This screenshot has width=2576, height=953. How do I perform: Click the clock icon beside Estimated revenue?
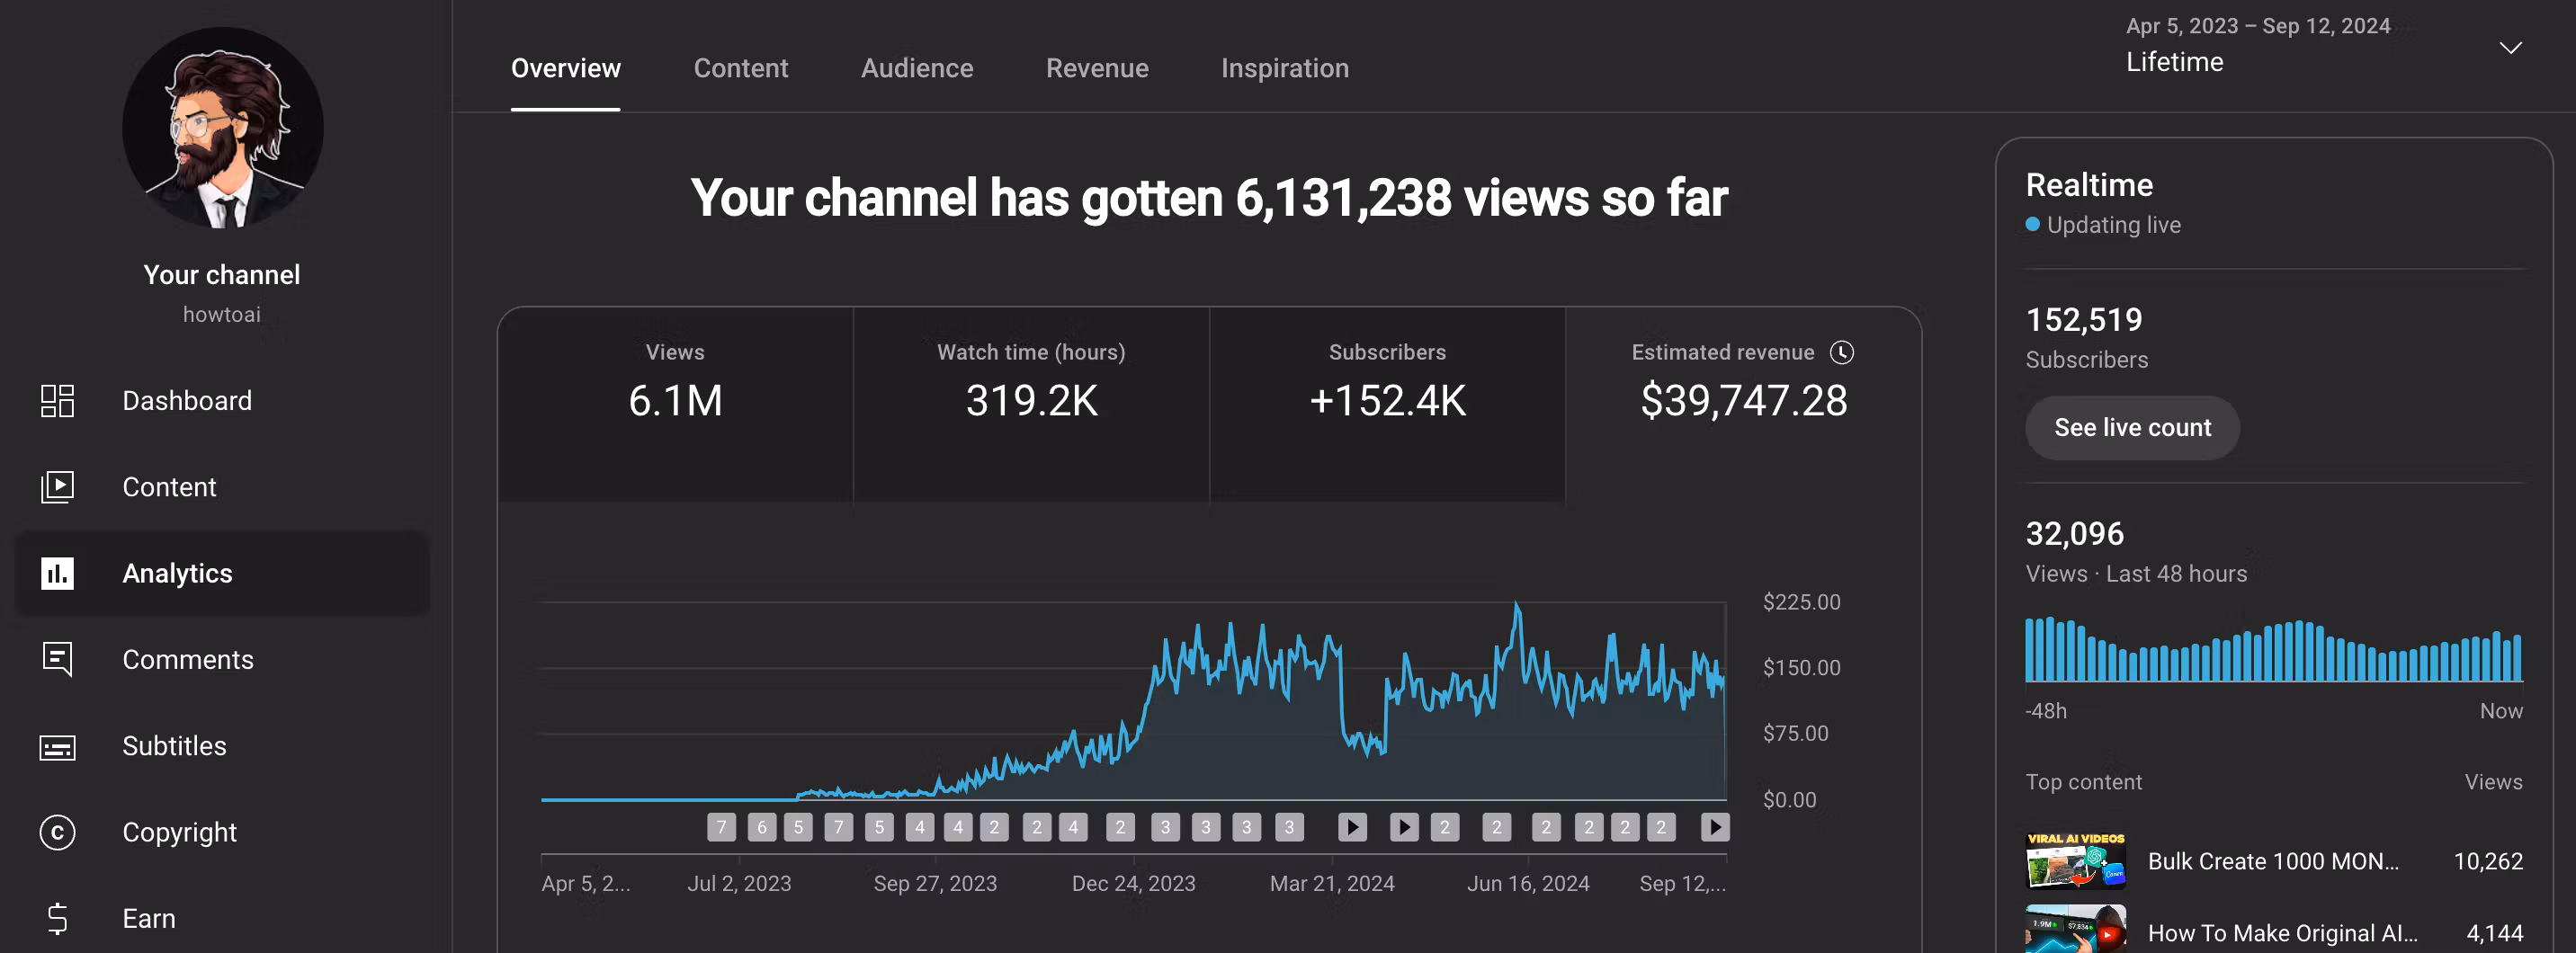[1841, 352]
